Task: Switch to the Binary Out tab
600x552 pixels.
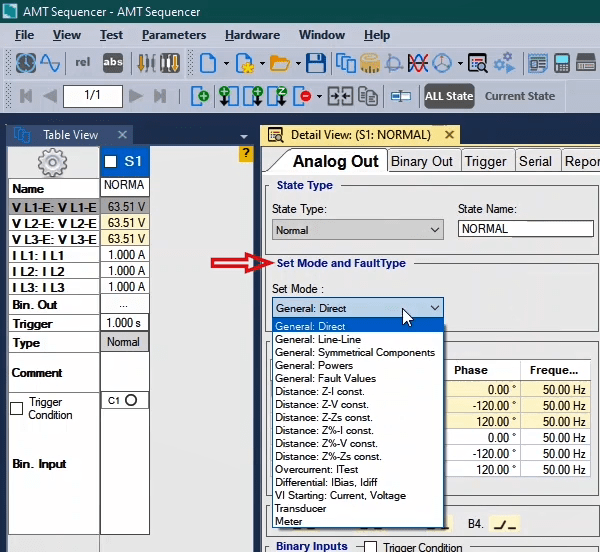Action: point(421,161)
